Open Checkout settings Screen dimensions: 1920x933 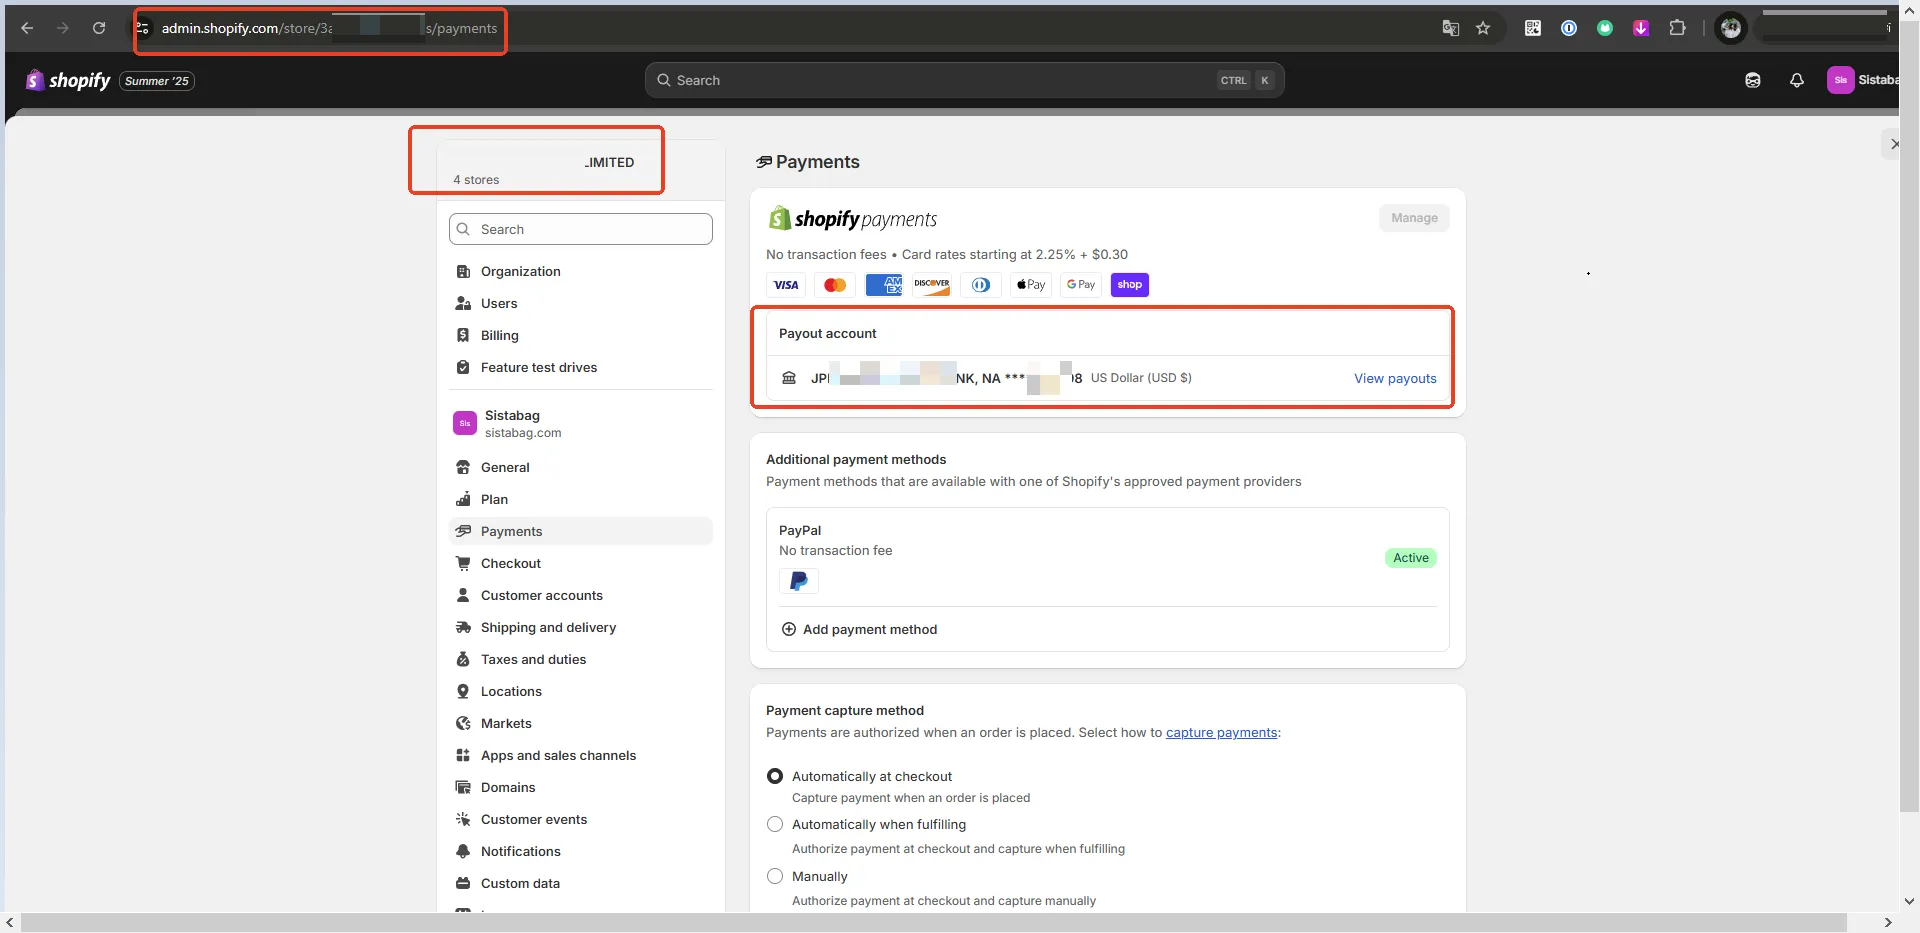[581, 563]
